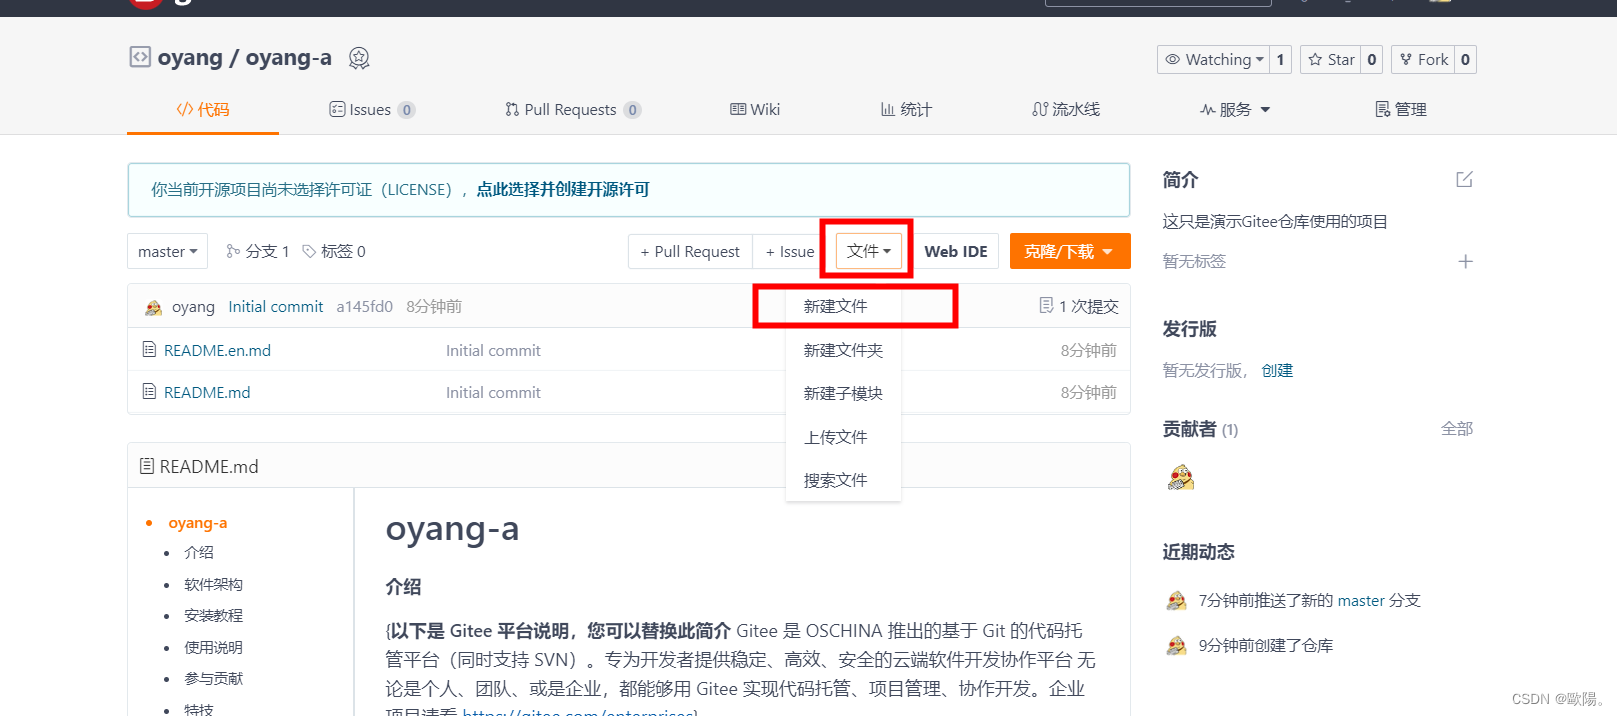1617x716 pixels.
Task: Select 新建文件 from the menu
Action: pos(843,306)
